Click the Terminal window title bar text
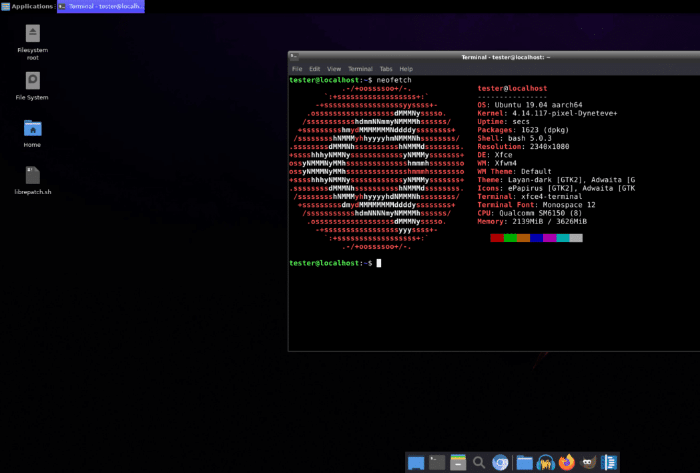This screenshot has height=473, width=700. (x=506, y=57)
